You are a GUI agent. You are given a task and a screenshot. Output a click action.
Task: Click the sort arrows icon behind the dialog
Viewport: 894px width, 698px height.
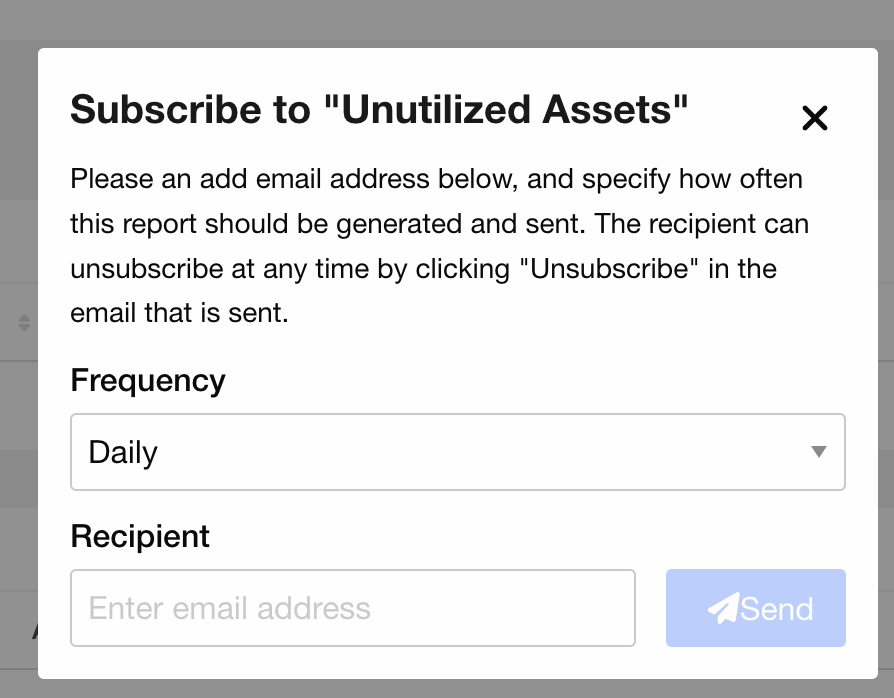(x=24, y=323)
